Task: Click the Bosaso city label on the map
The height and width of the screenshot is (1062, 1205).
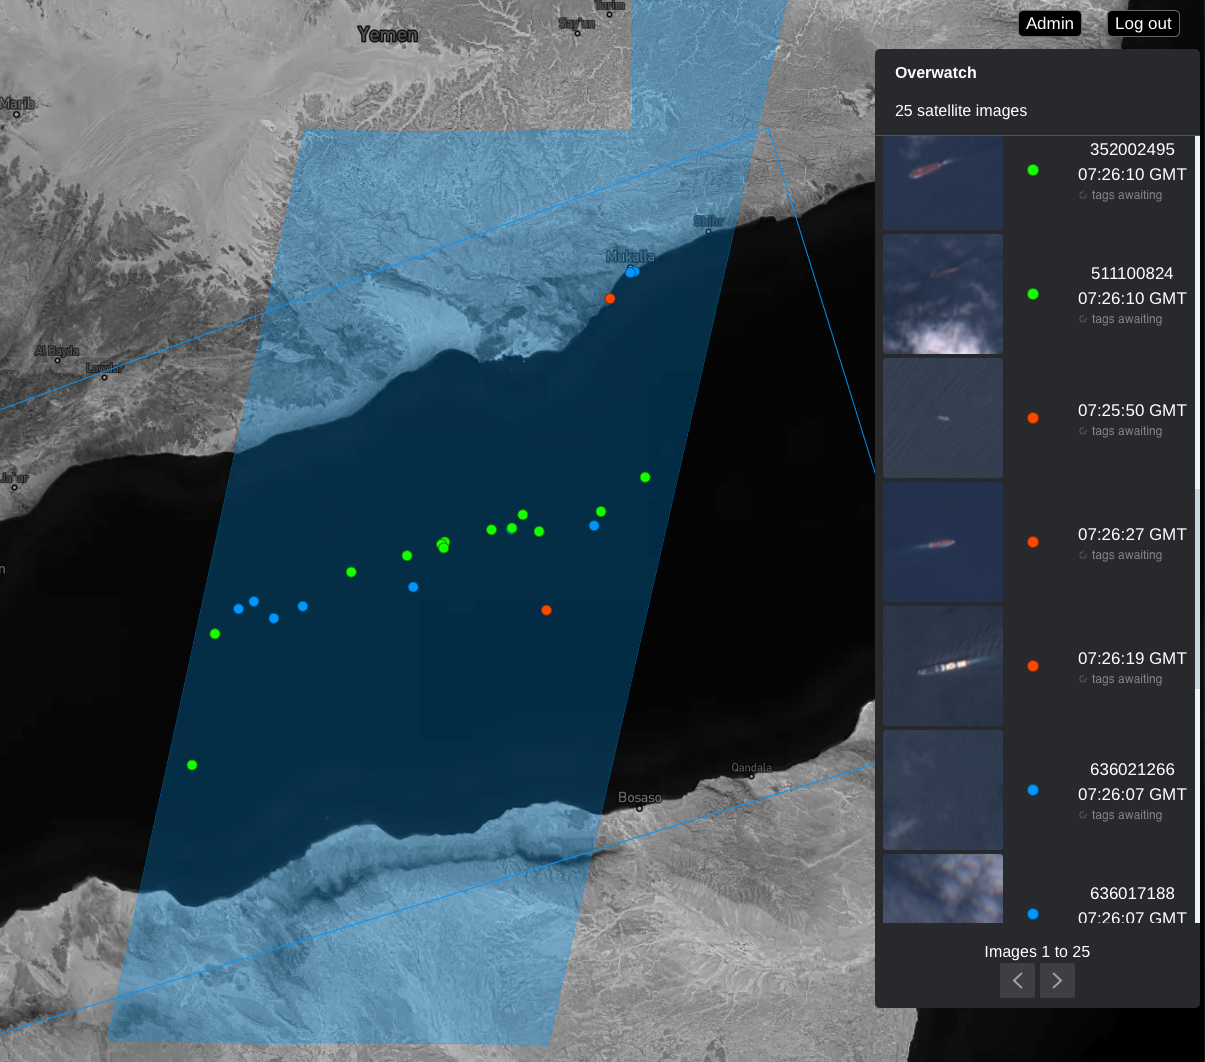Action: click(x=640, y=798)
